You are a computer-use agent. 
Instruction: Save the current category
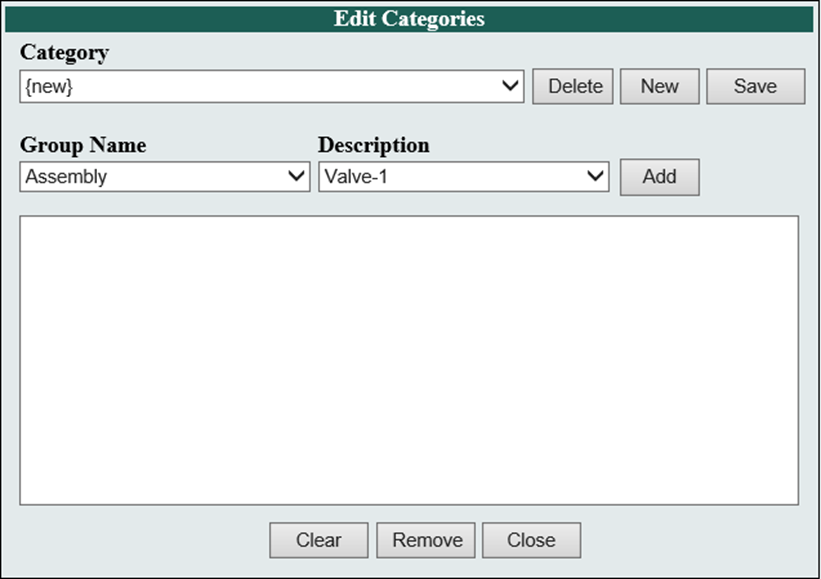pos(756,86)
